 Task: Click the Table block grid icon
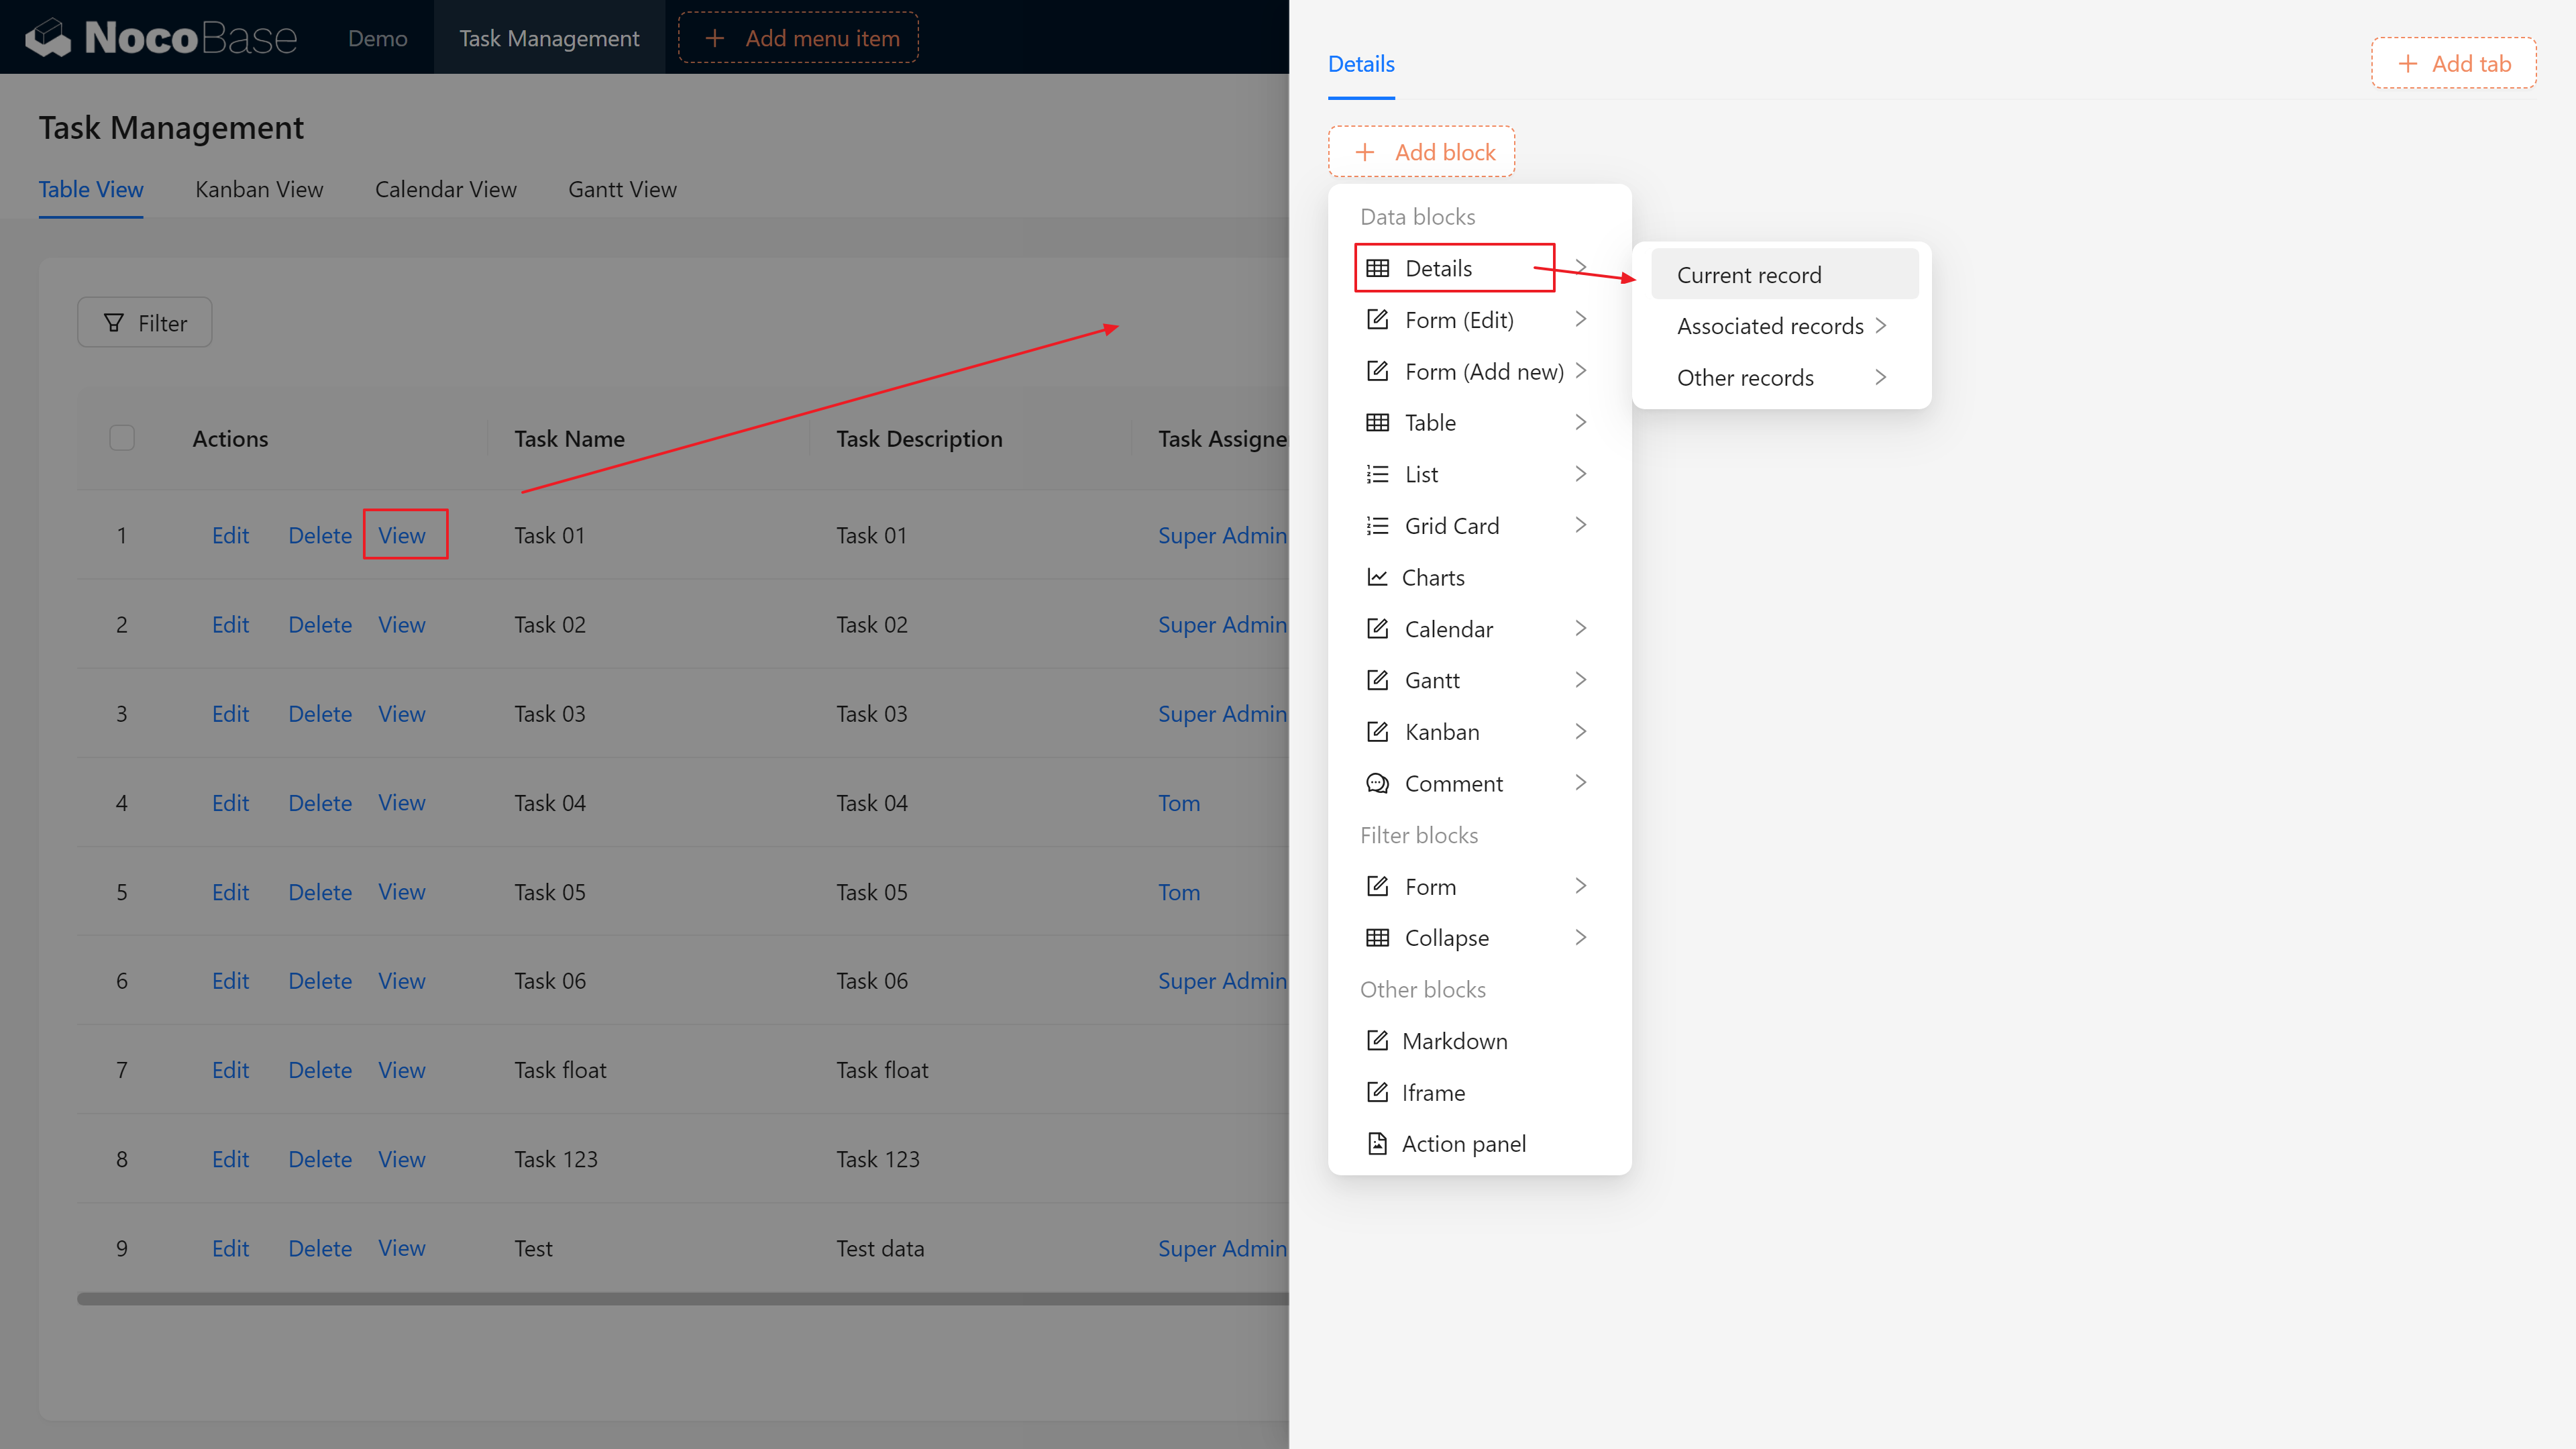[1377, 422]
